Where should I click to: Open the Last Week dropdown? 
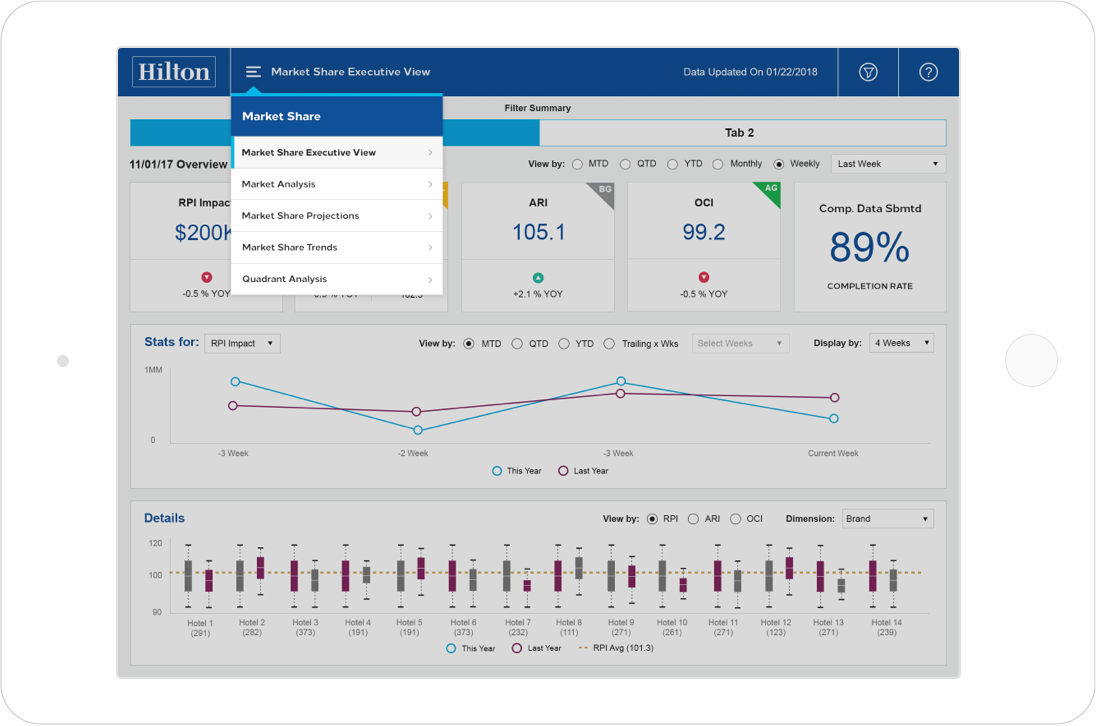click(888, 164)
